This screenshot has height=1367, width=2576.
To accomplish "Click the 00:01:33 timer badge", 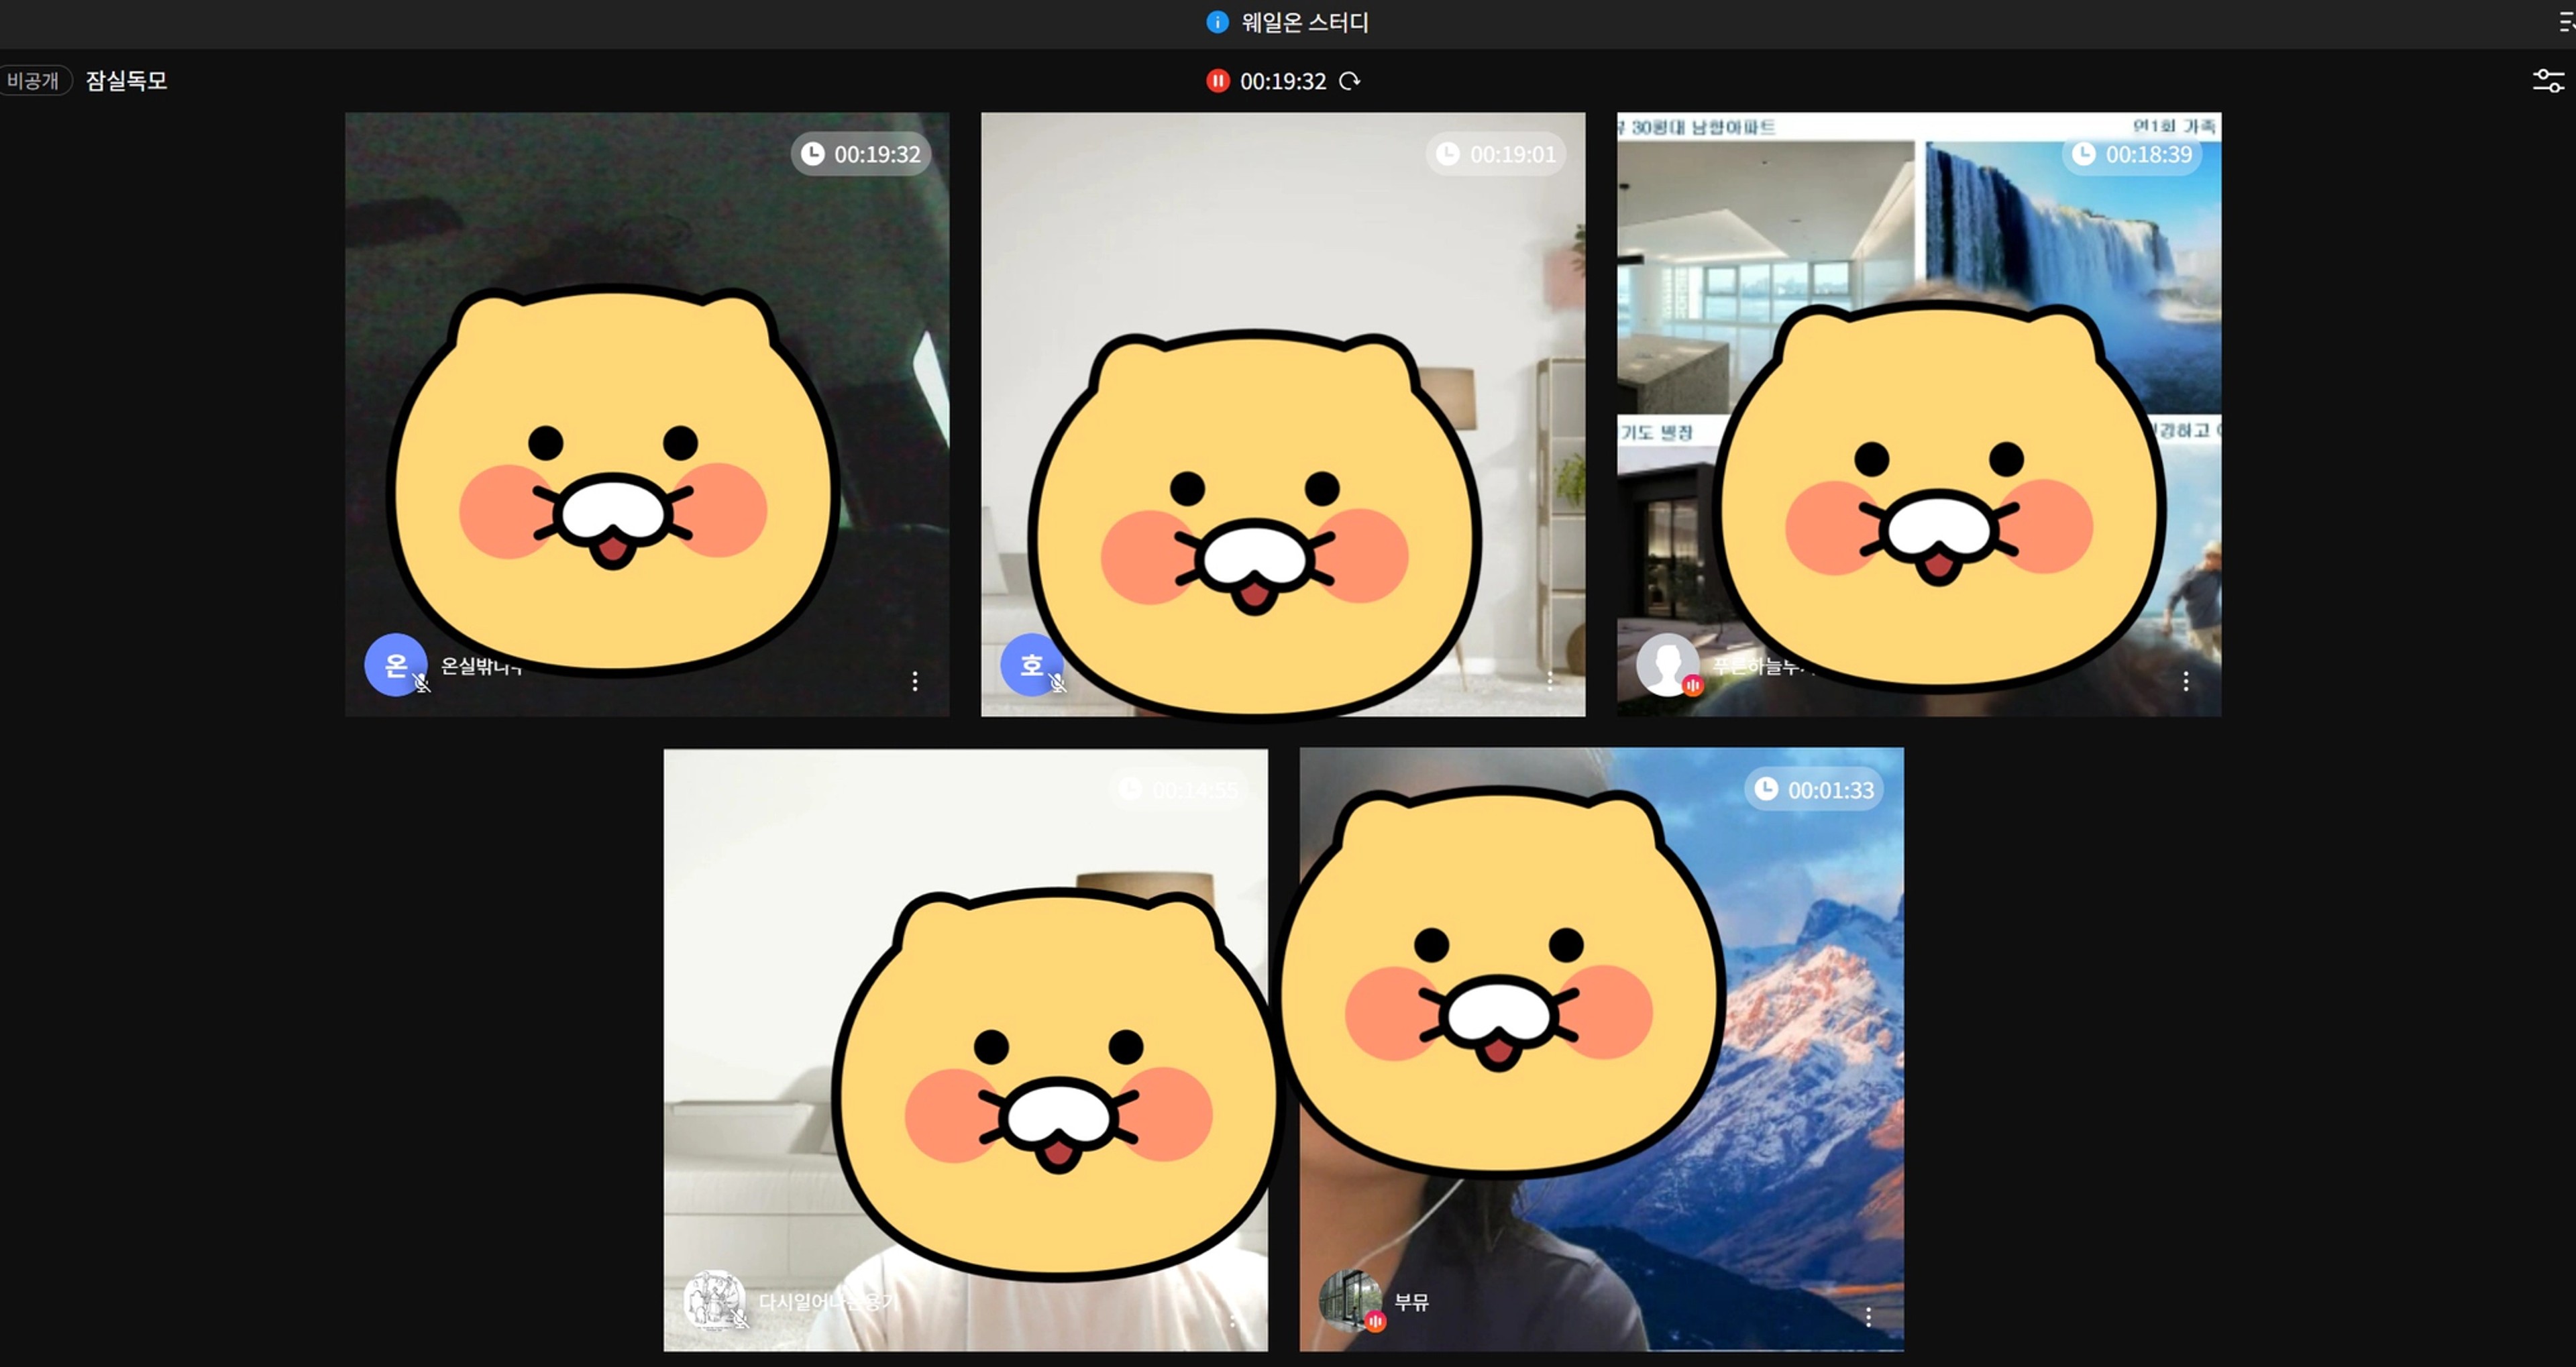I will pos(1814,790).
